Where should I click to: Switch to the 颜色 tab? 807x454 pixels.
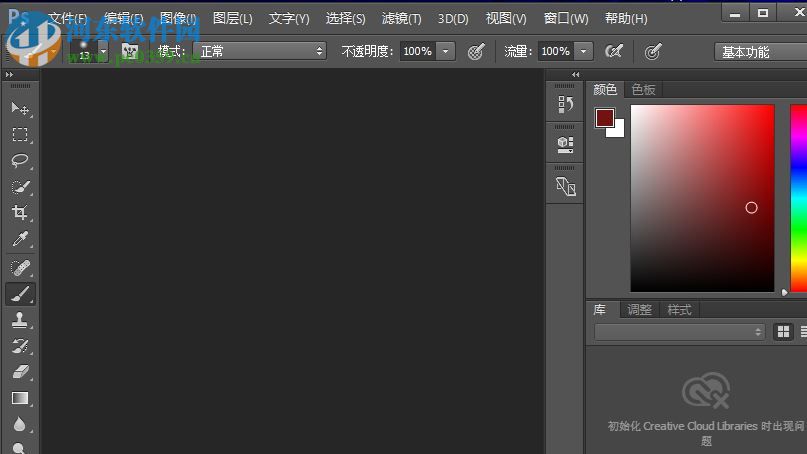pyautogui.click(x=605, y=90)
